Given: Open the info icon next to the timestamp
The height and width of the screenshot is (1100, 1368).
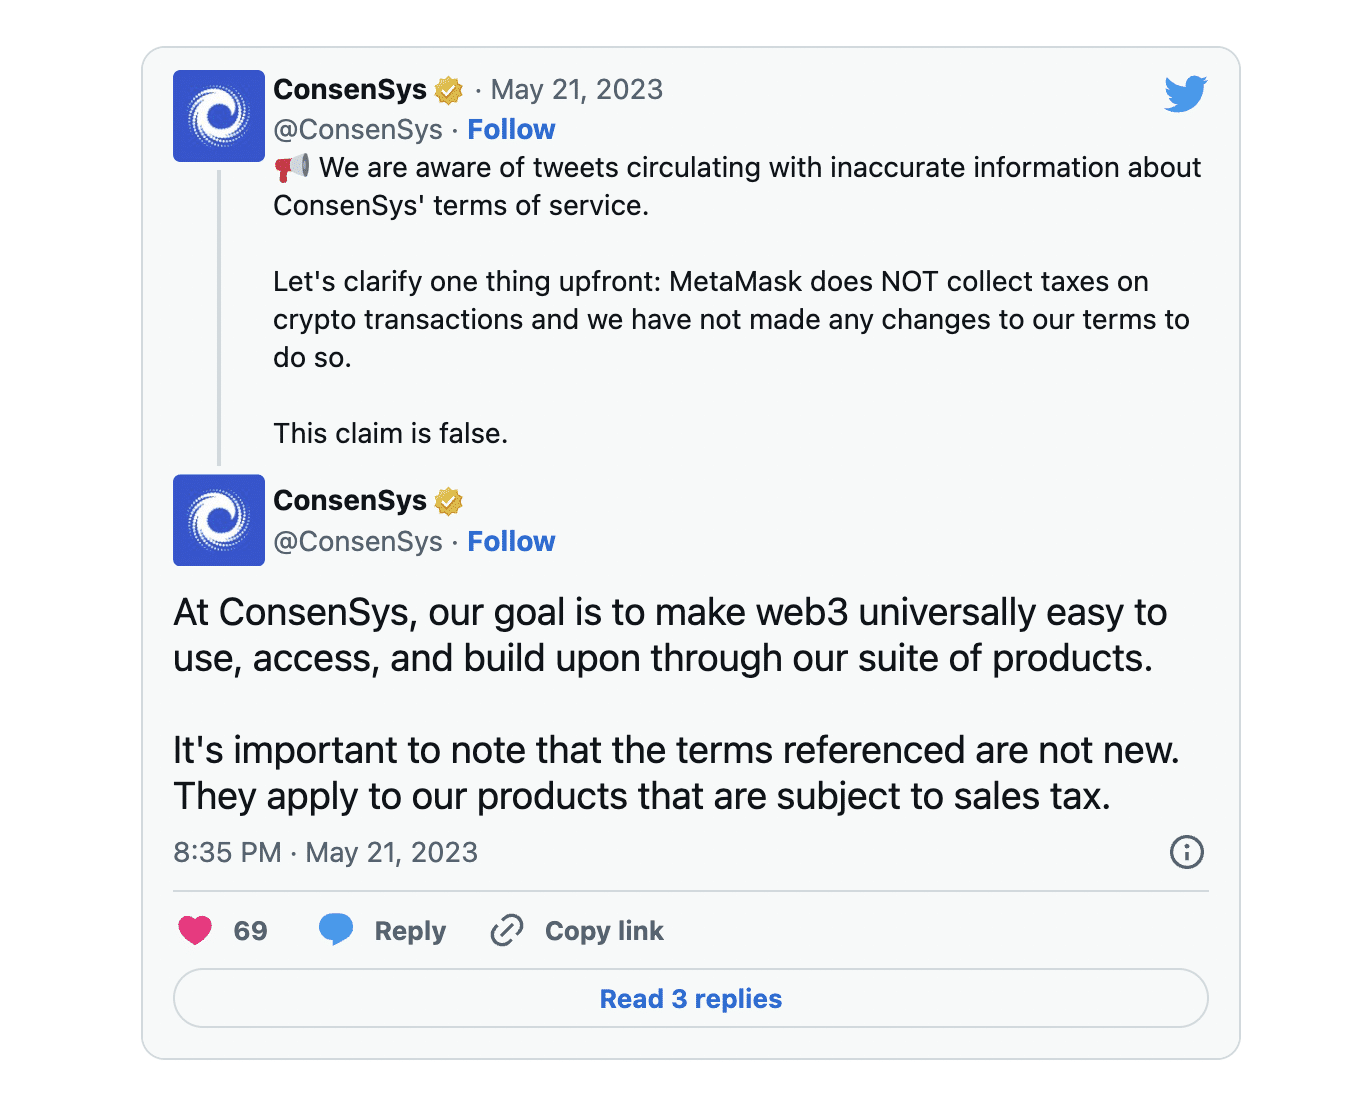Looking at the screenshot, I should point(1186,852).
